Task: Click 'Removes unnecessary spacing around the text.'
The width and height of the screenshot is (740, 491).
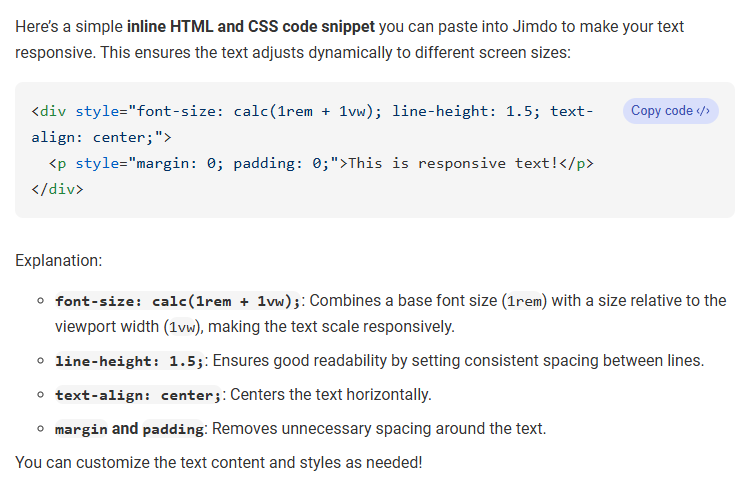Action: click(x=379, y=429)
